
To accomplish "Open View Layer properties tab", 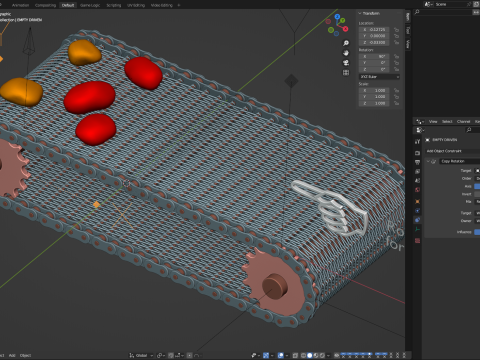I will click(x=417, y=171).
